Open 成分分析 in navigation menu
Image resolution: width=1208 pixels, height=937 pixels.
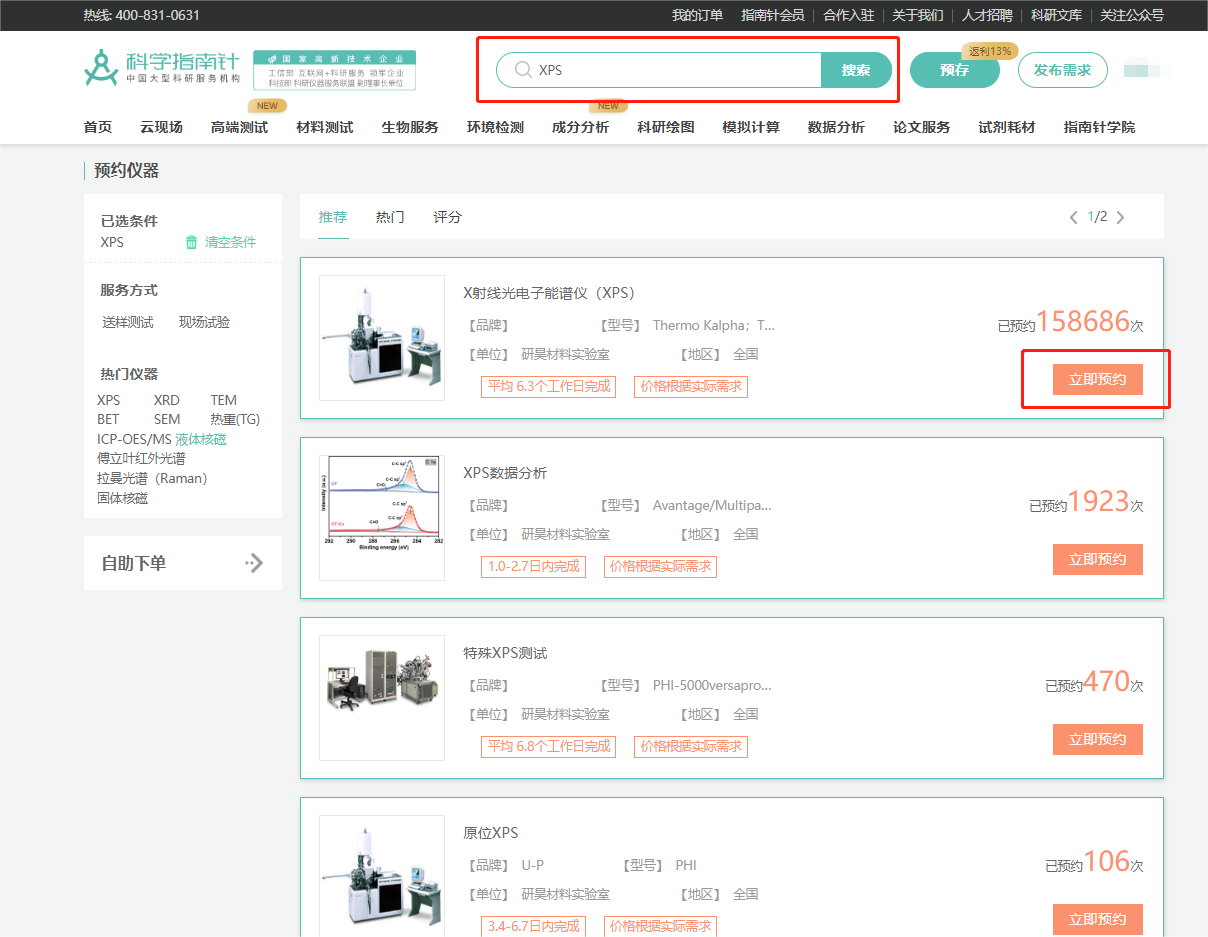[580, 127]
